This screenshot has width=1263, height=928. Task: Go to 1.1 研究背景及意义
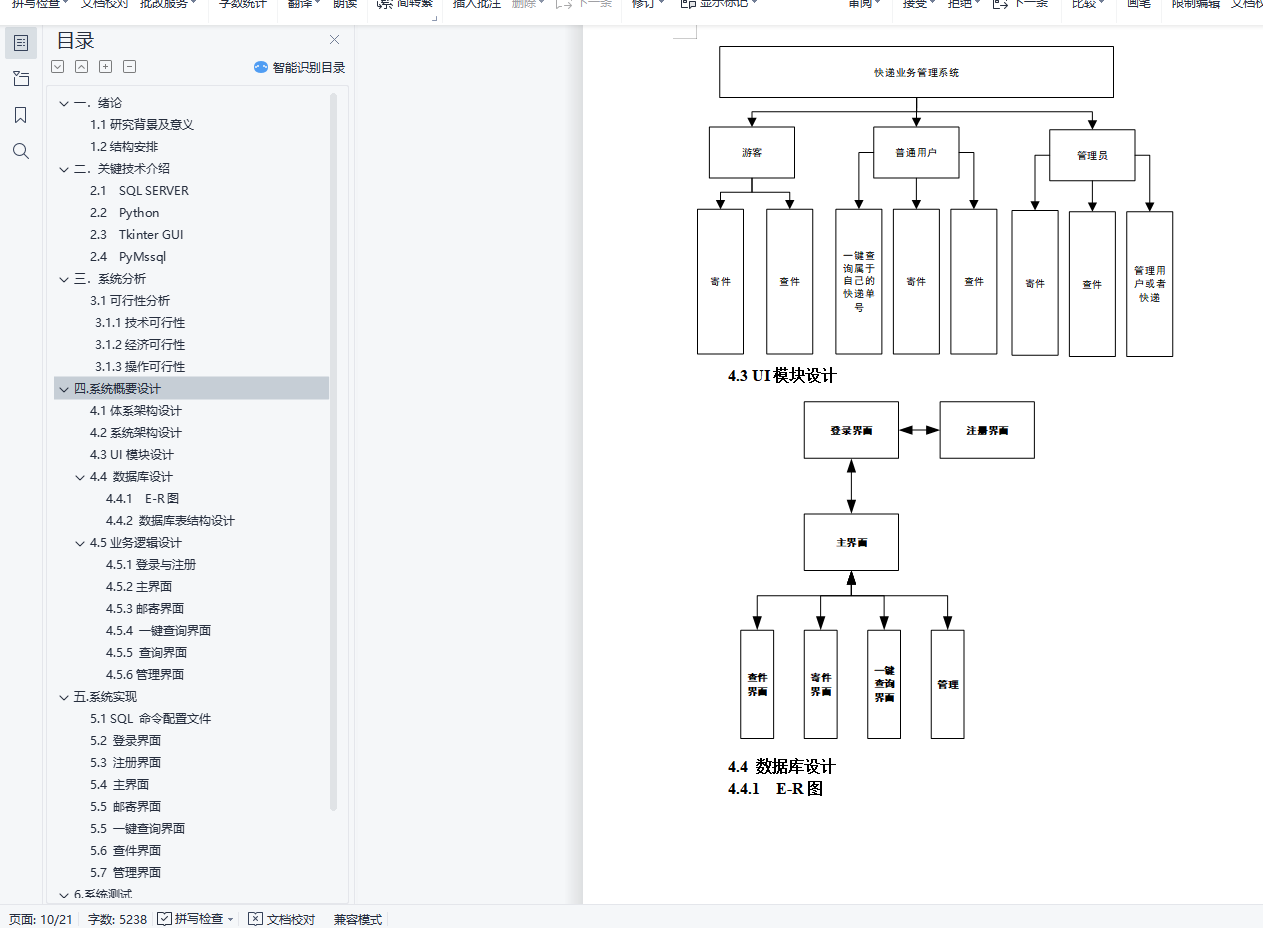pos(142,125)
